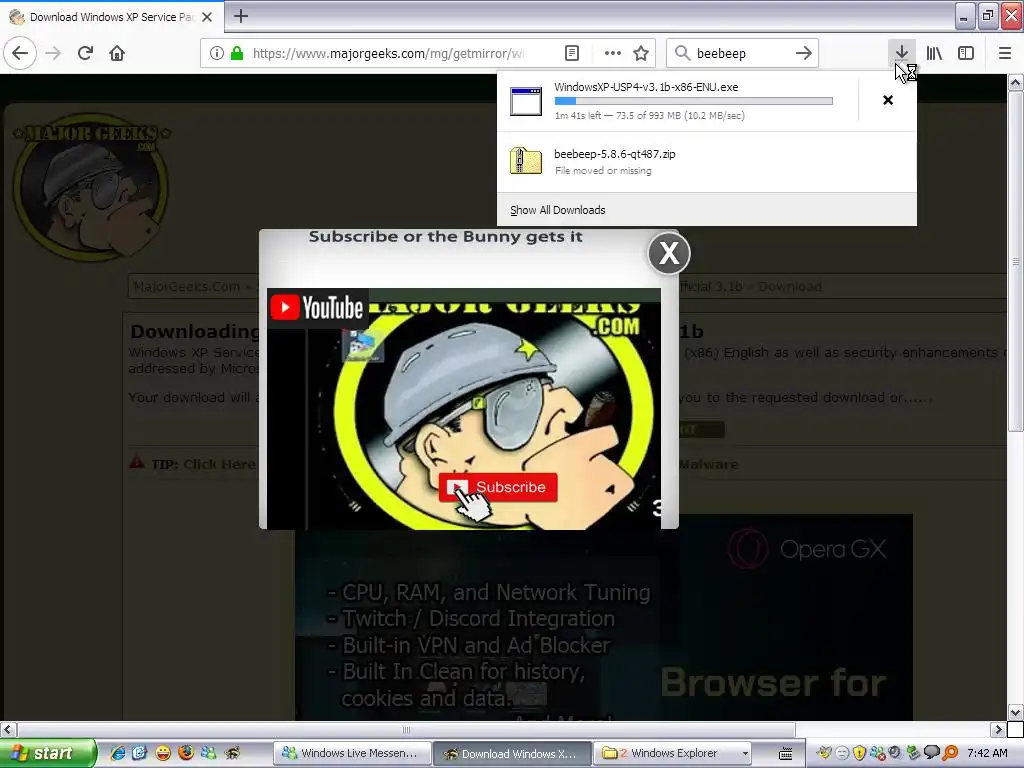Click the security shield tray icon
The height and width of the screenshot is (768, 1024).
(x=859, y=753)
